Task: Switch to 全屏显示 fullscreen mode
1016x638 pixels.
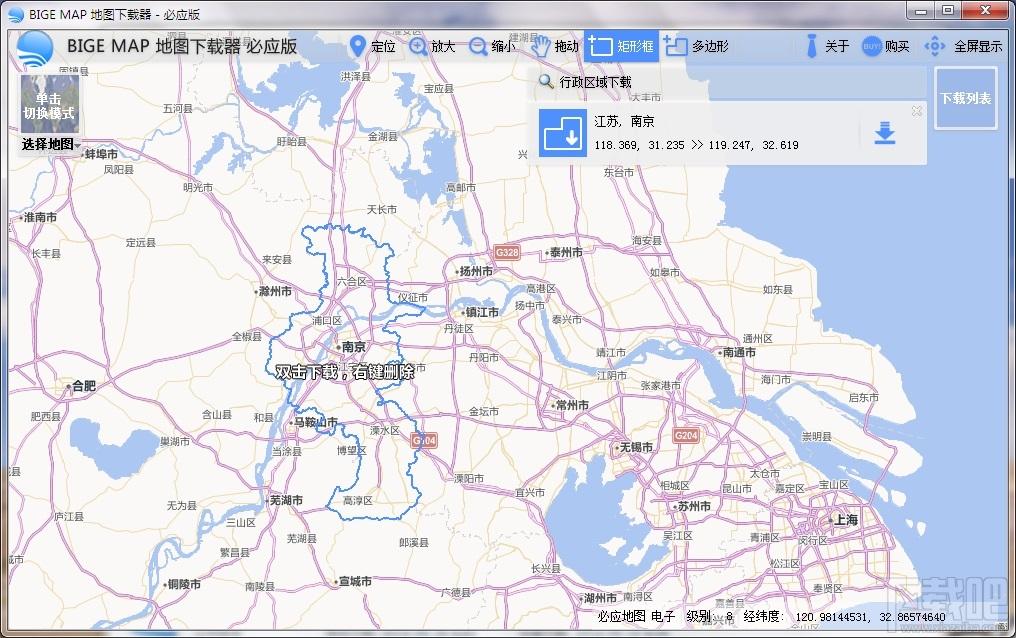Action: [964, 46]
